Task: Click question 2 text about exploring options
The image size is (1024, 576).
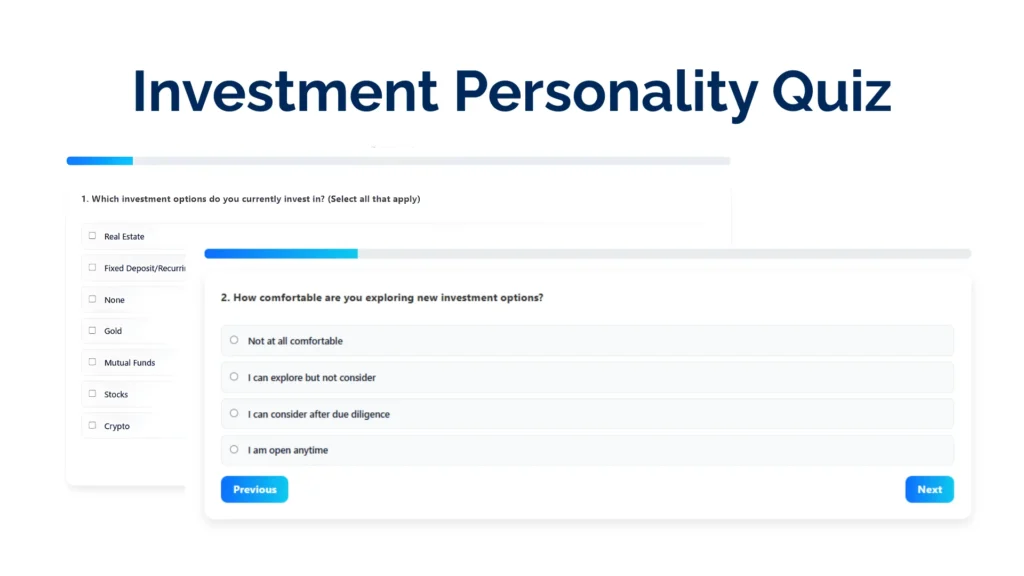Action: pyautogui.click(x=382, y=297)
